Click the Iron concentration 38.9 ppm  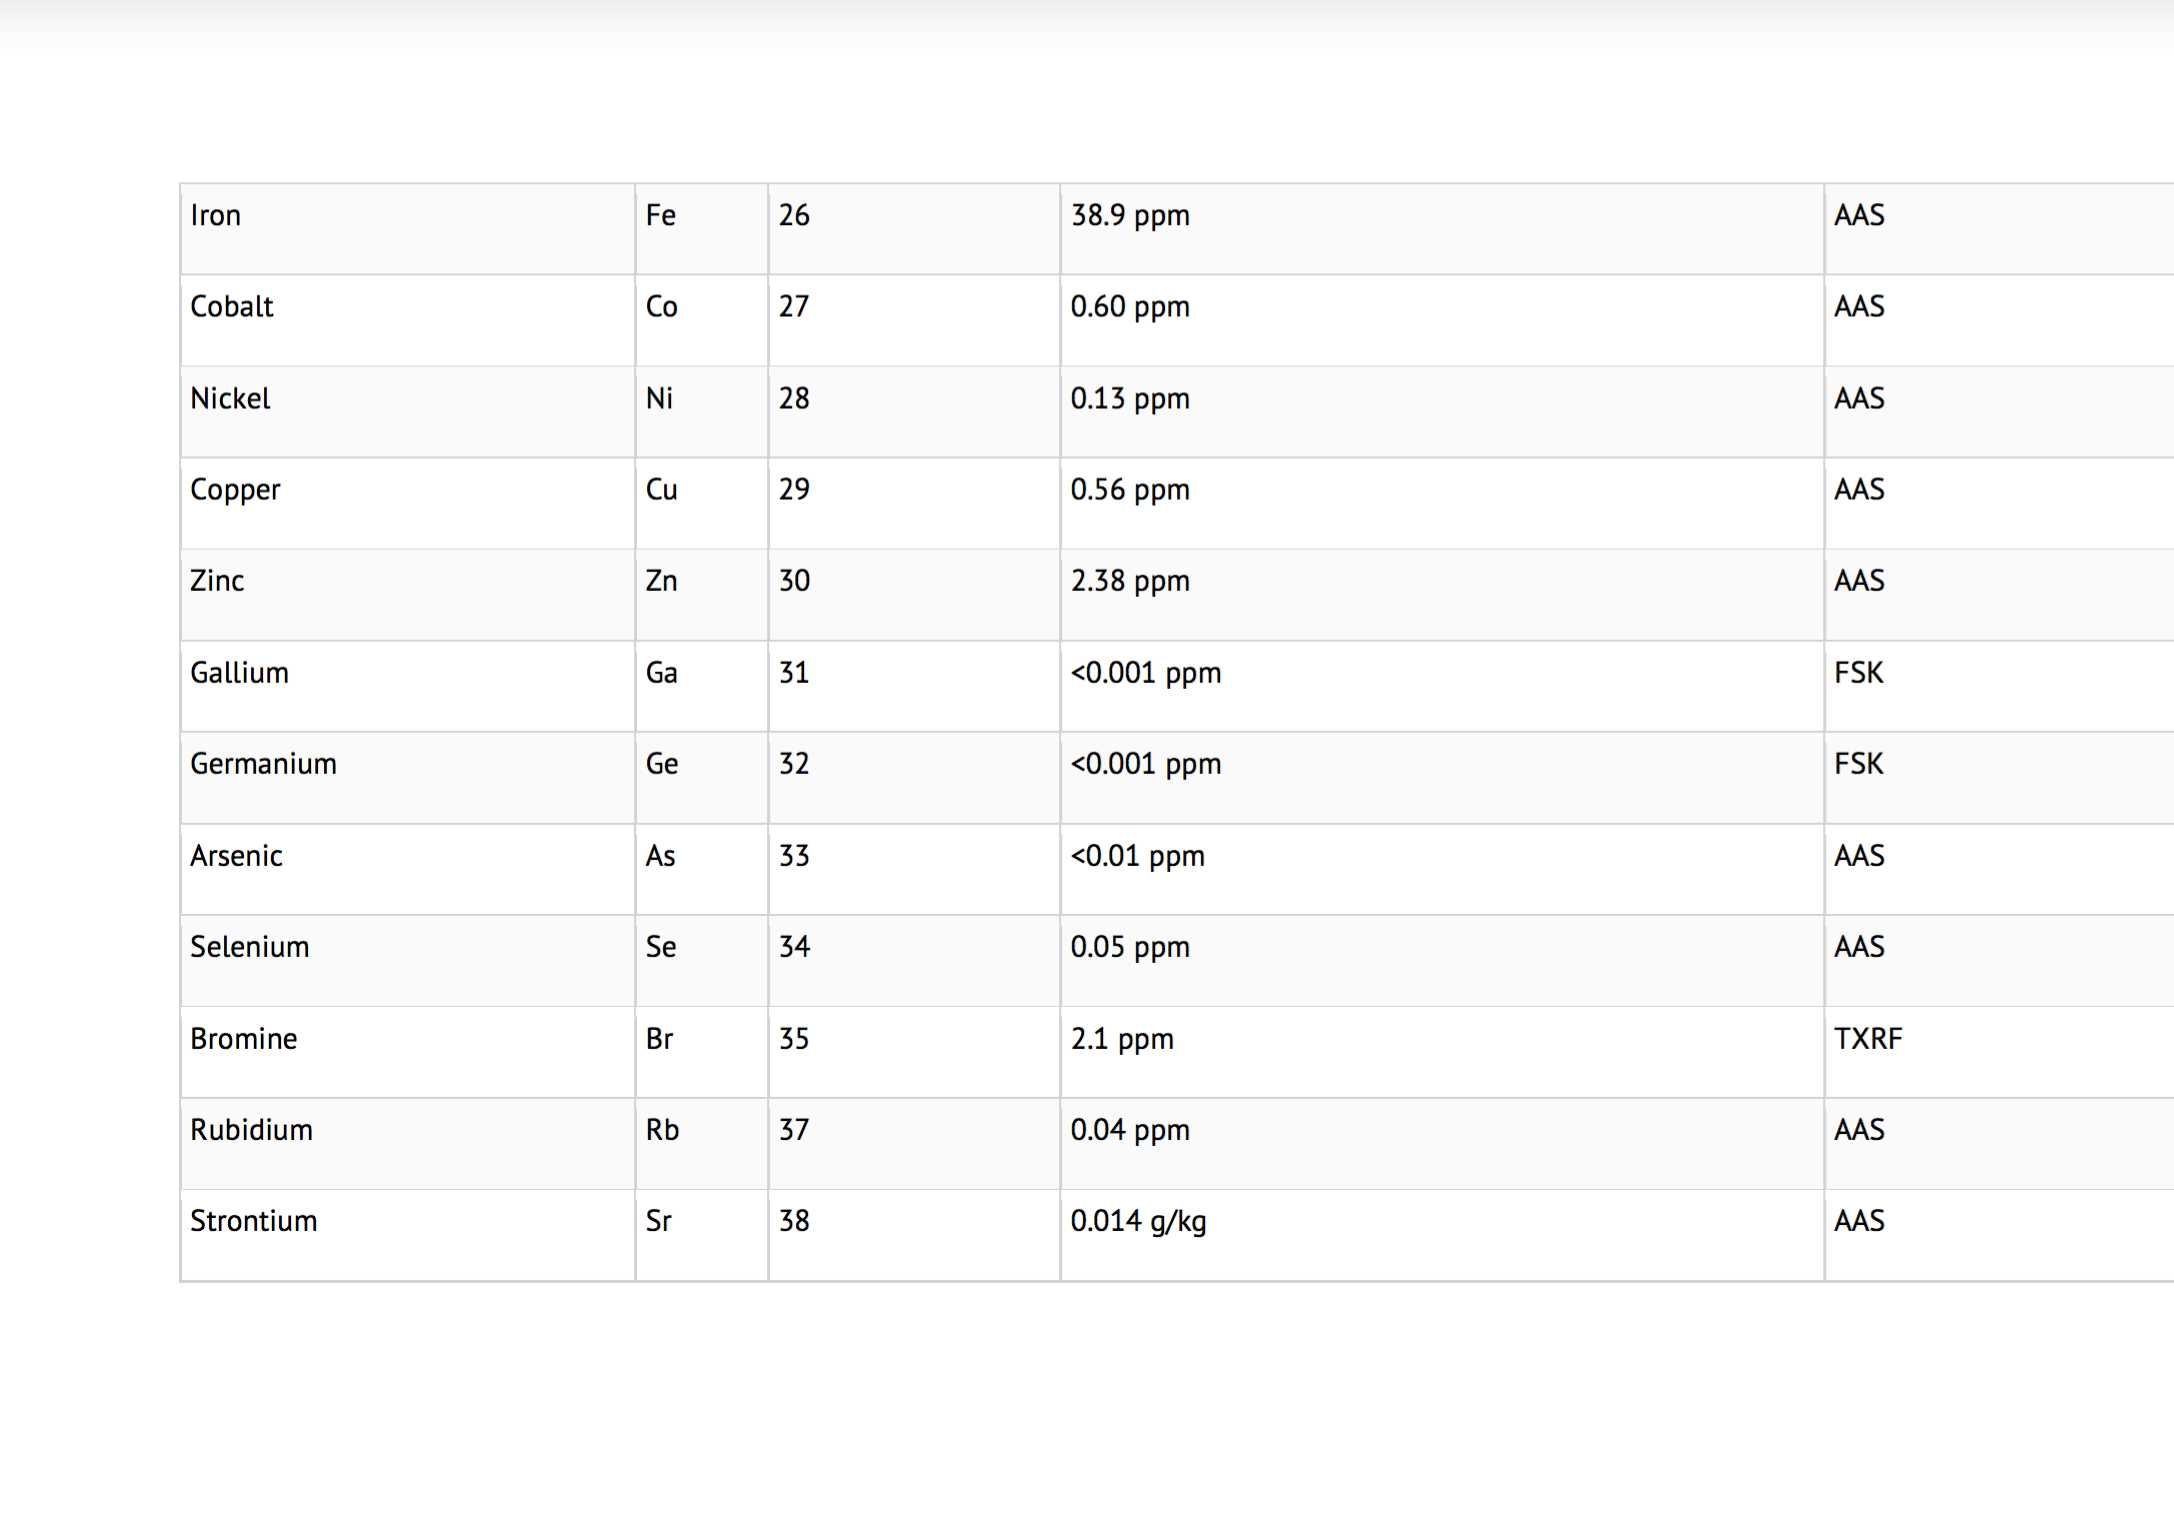pyautogui.click(x=1130, y=216)
